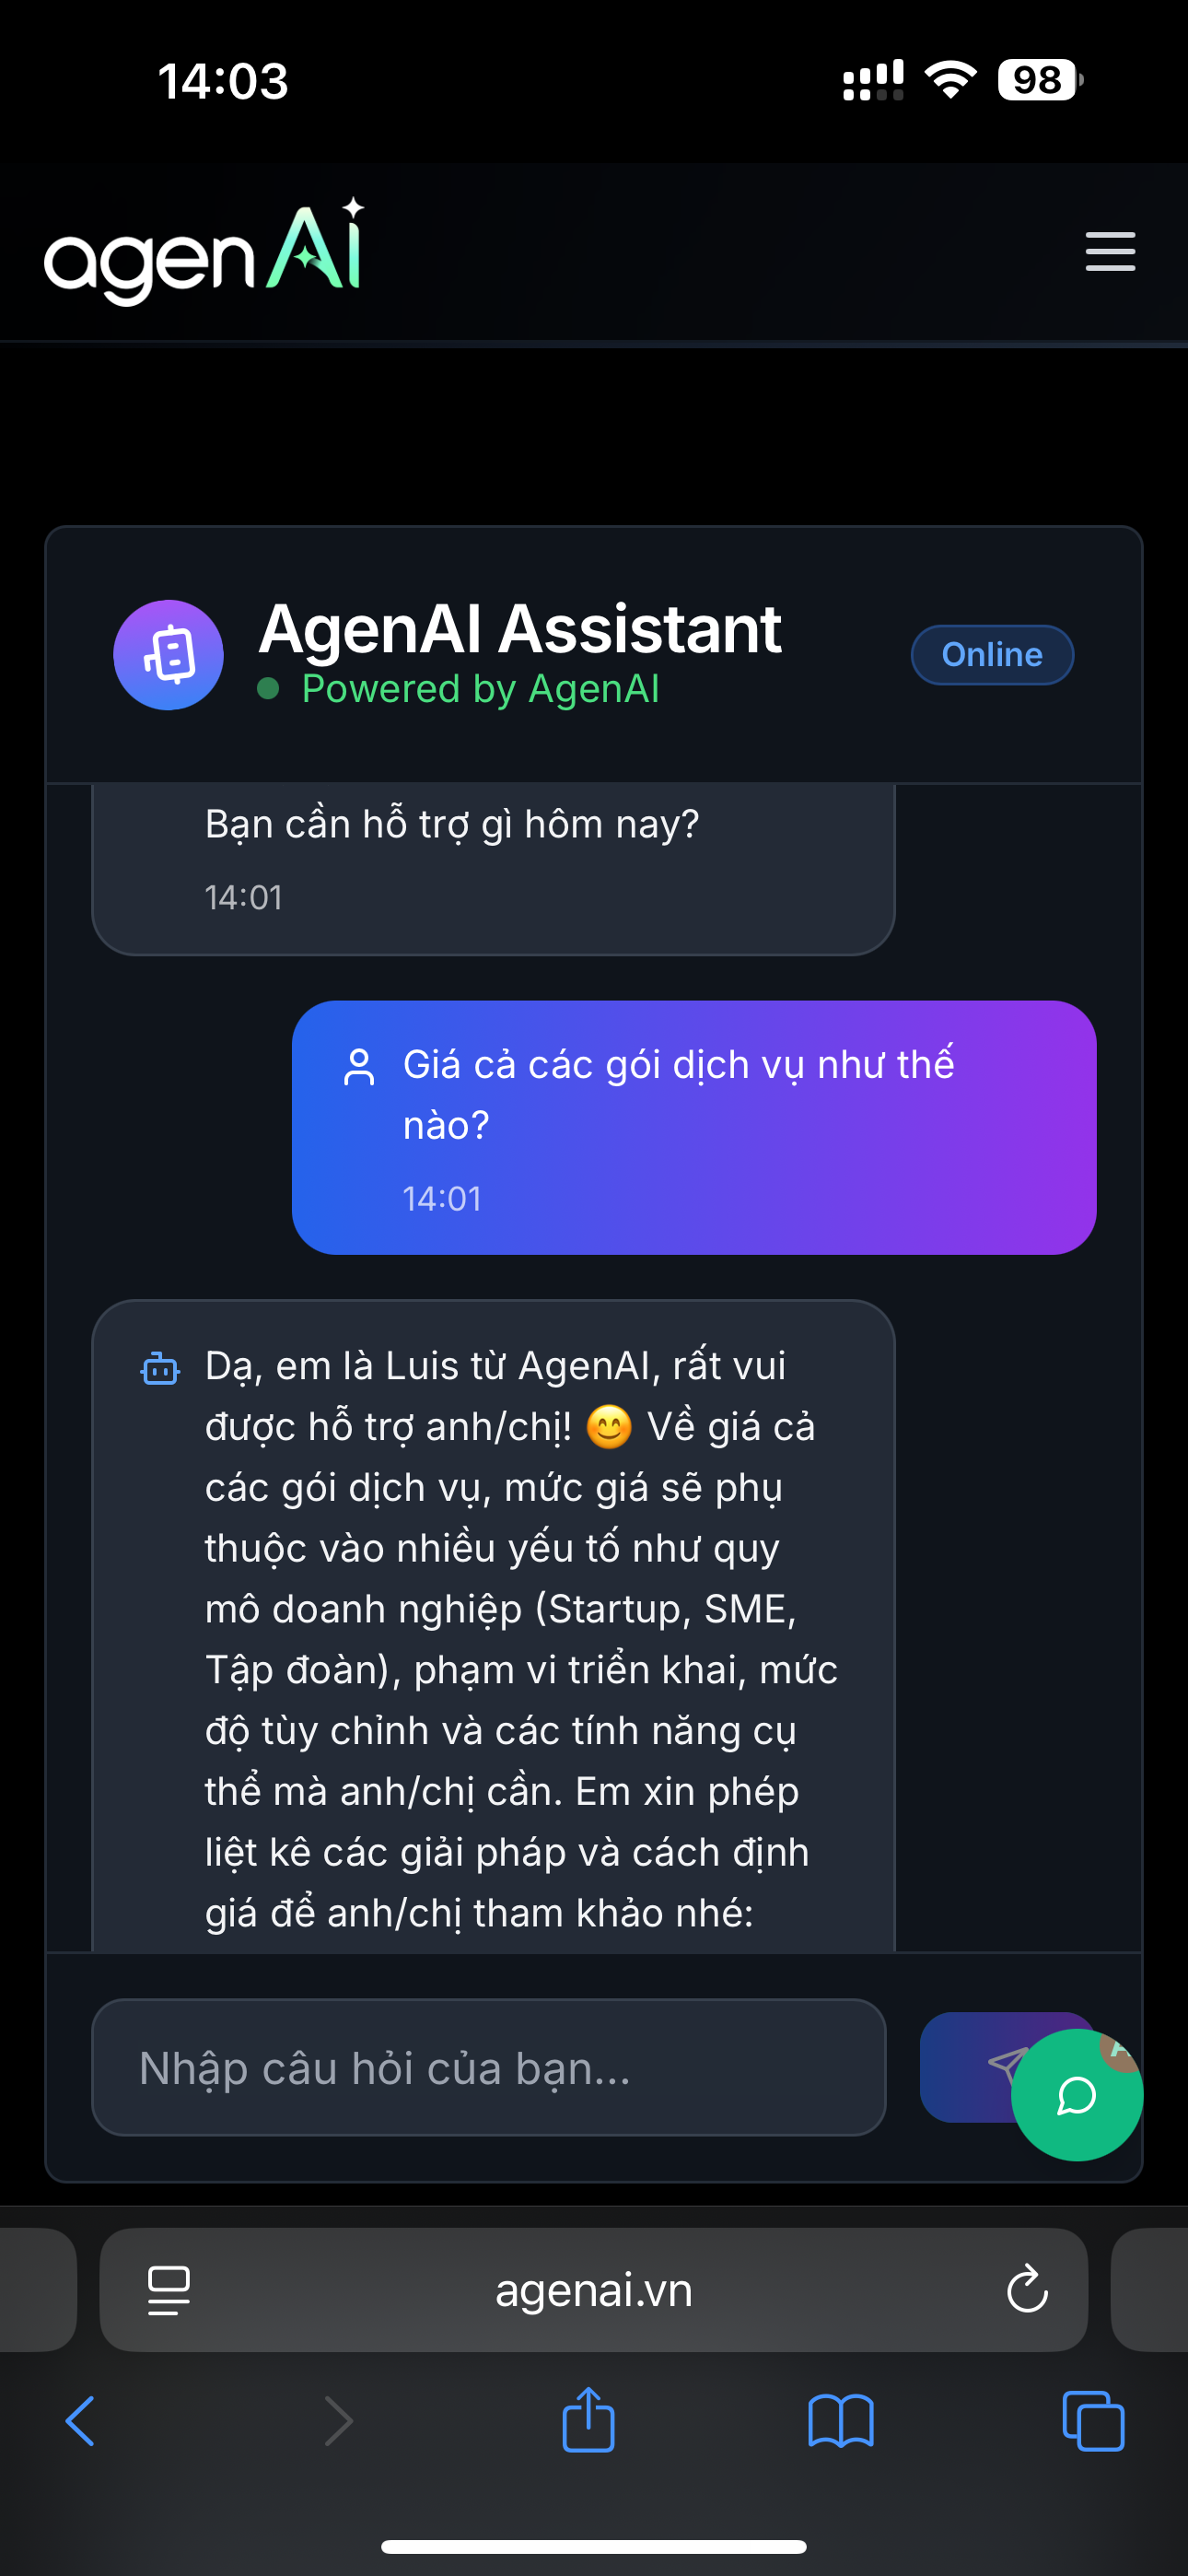Screen dimensions: 1188x2576
Task: Tap the user message about pricing
Action: [693, 1126]
